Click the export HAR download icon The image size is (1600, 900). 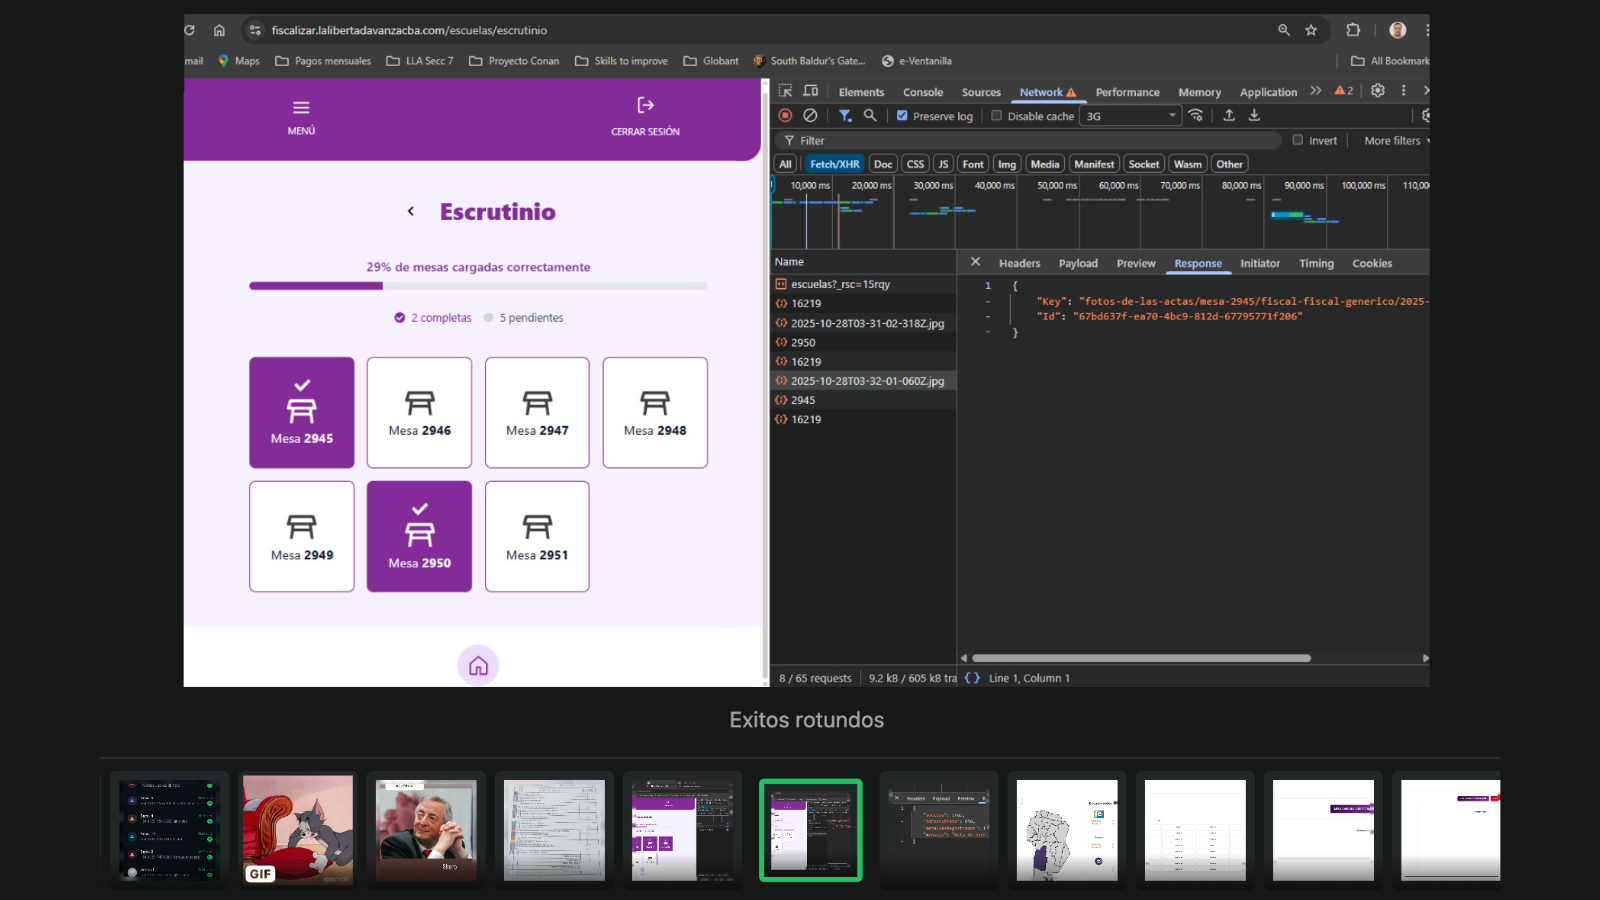[x=1254, y=116]
